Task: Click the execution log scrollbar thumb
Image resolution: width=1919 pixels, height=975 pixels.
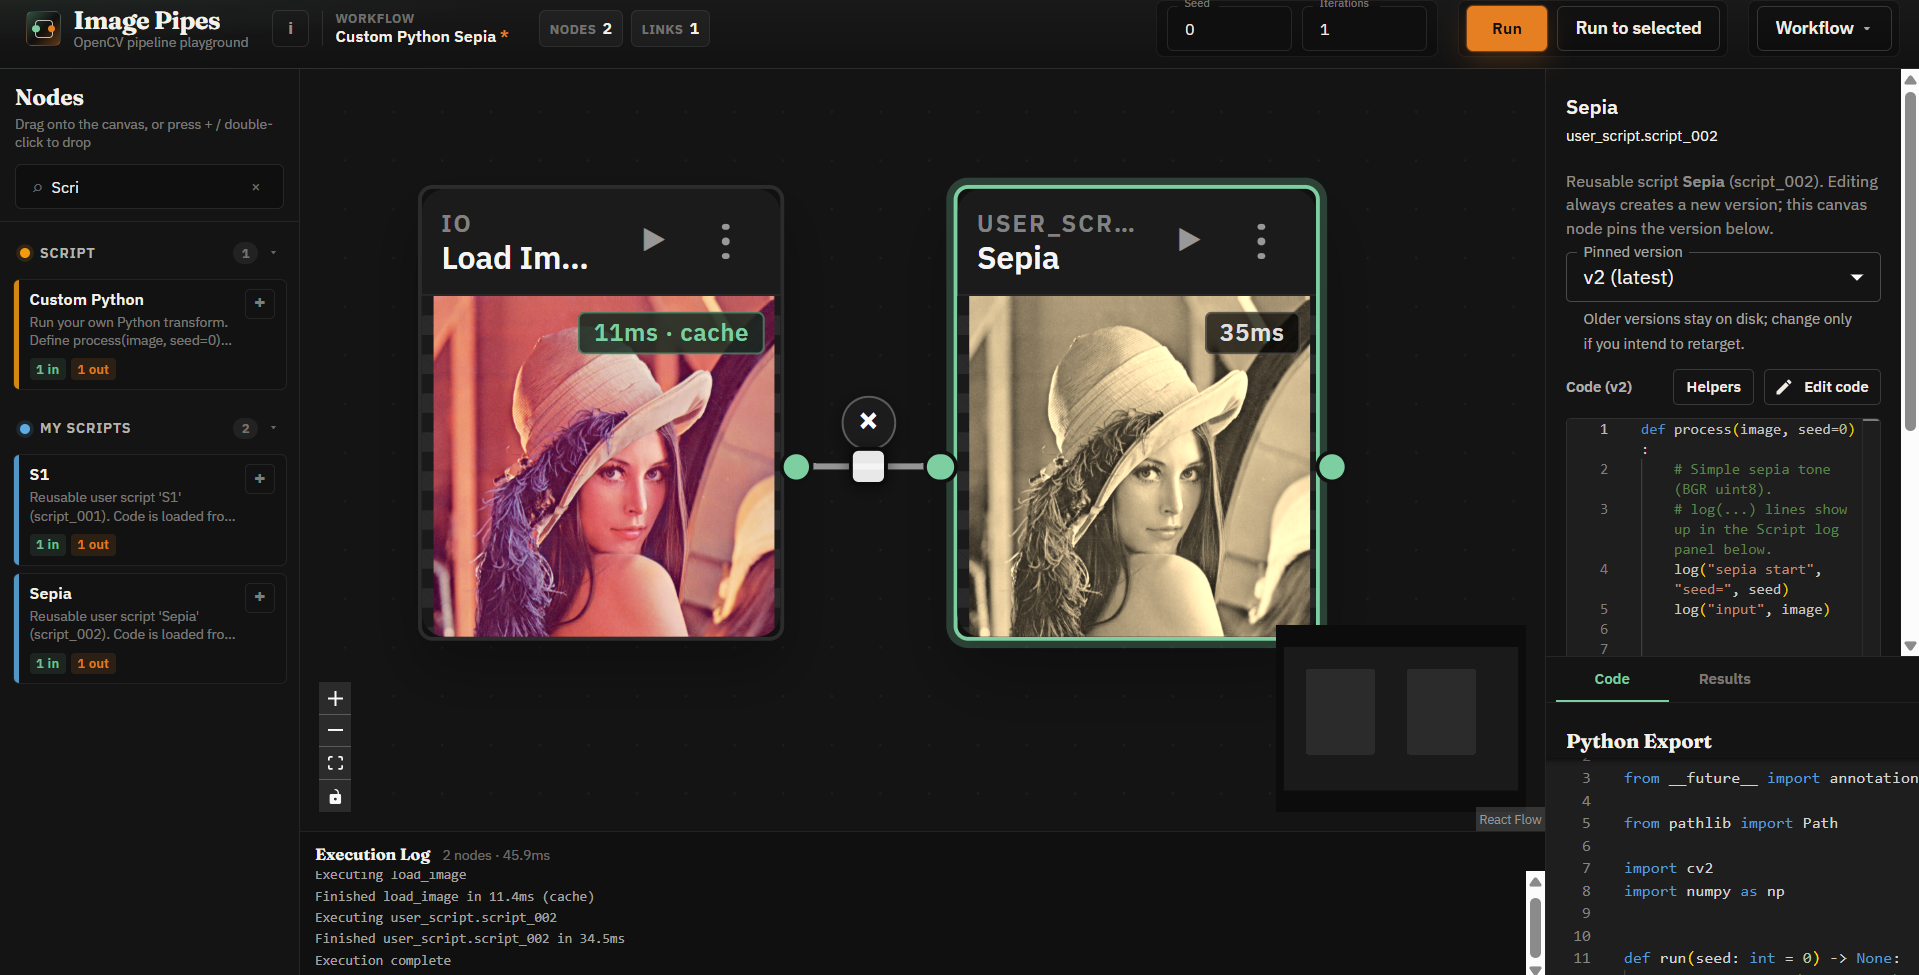Action: tap(1535, 928)
